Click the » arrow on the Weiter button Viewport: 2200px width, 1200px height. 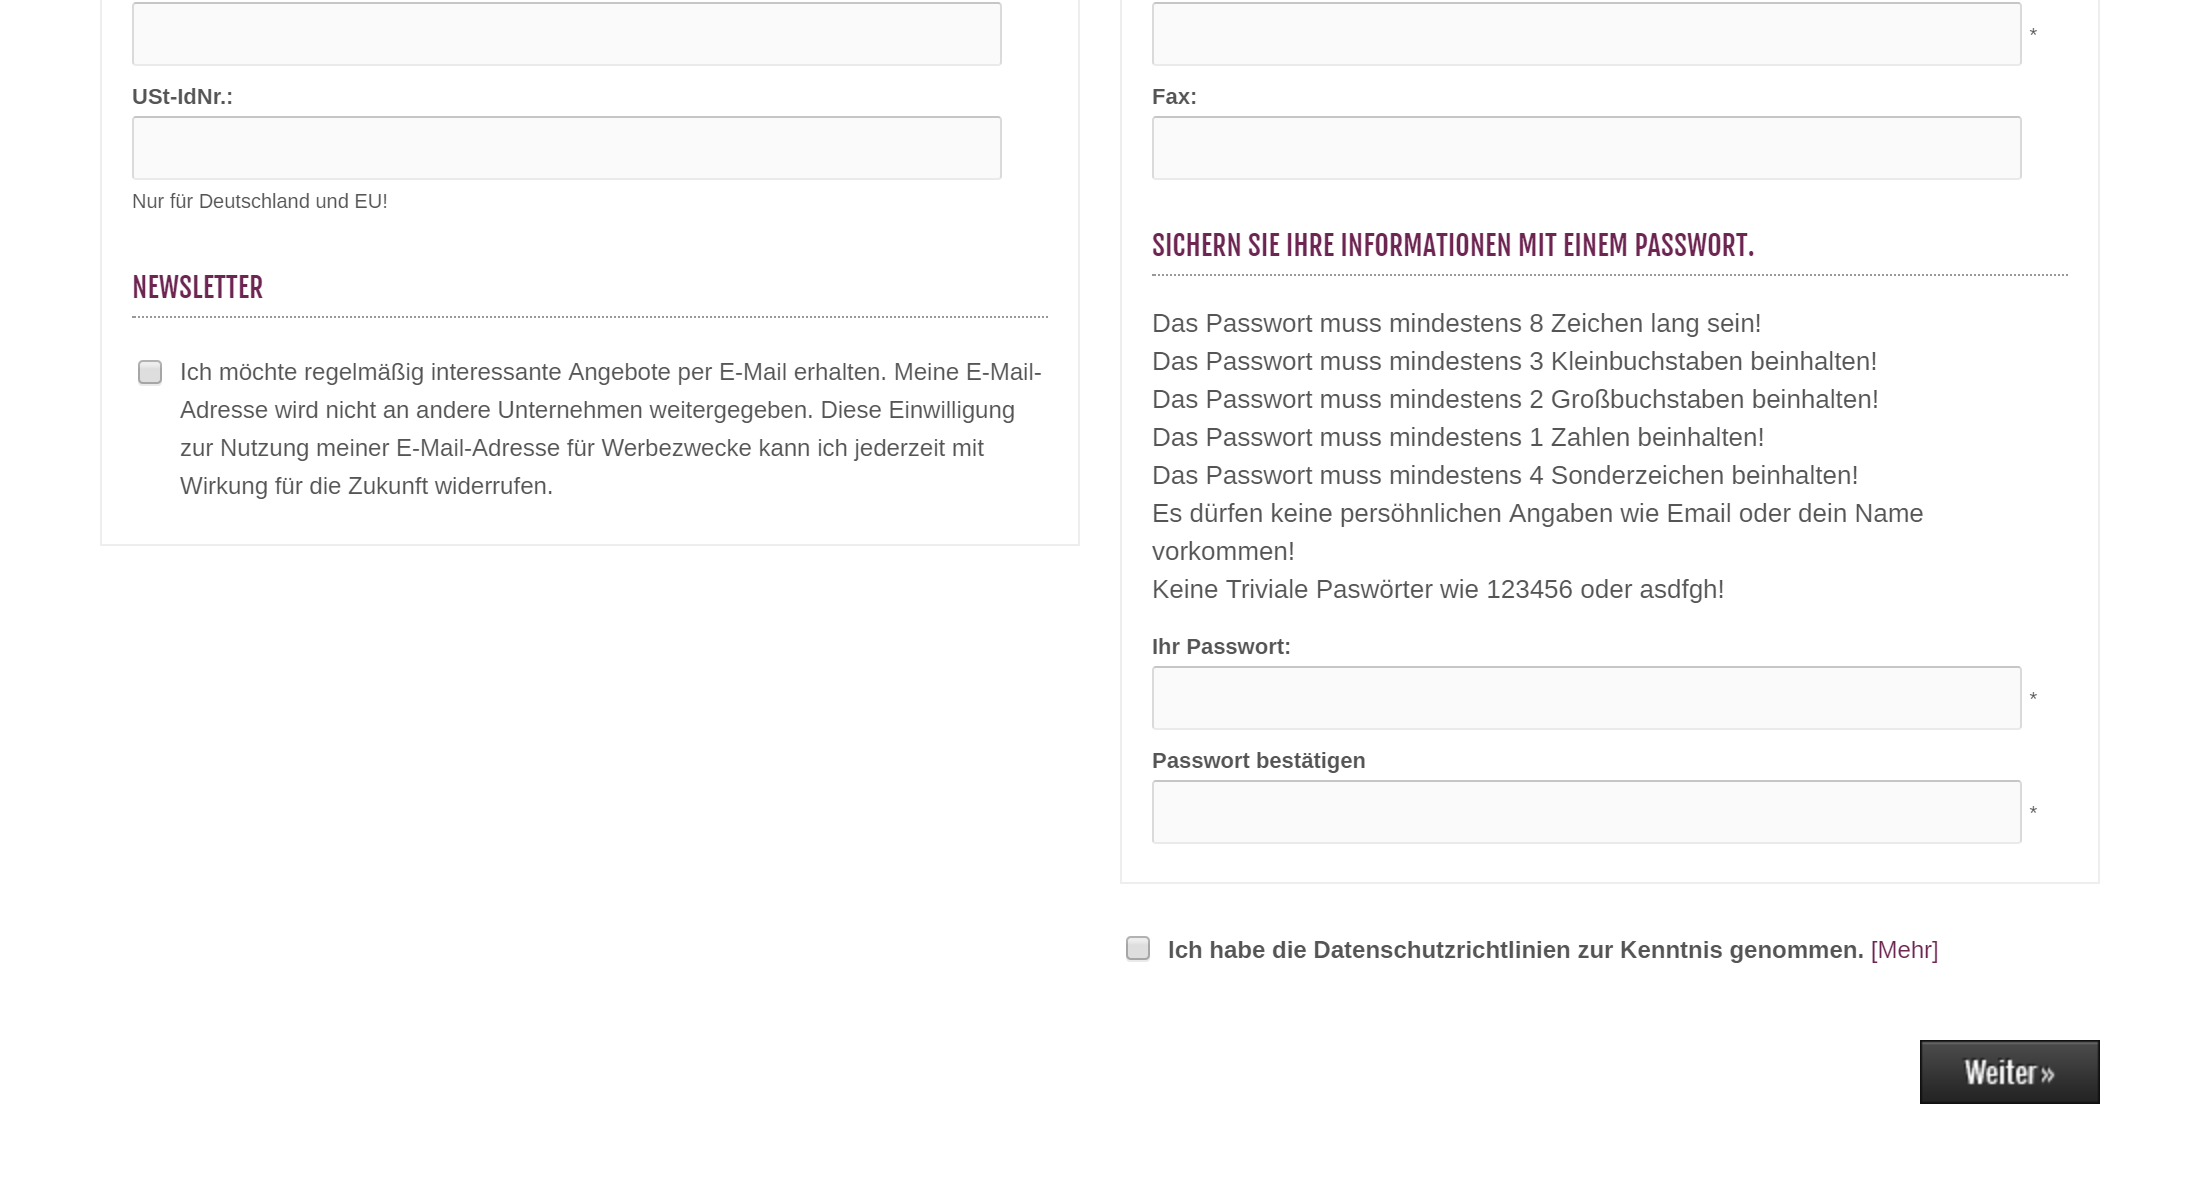pos(2046,1071)
